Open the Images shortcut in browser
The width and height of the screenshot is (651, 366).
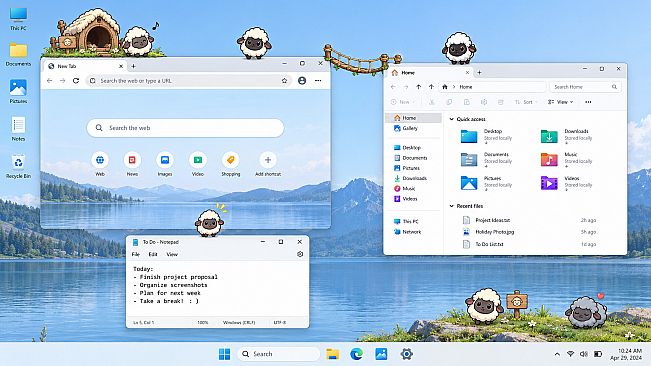[x=165, y=160]
